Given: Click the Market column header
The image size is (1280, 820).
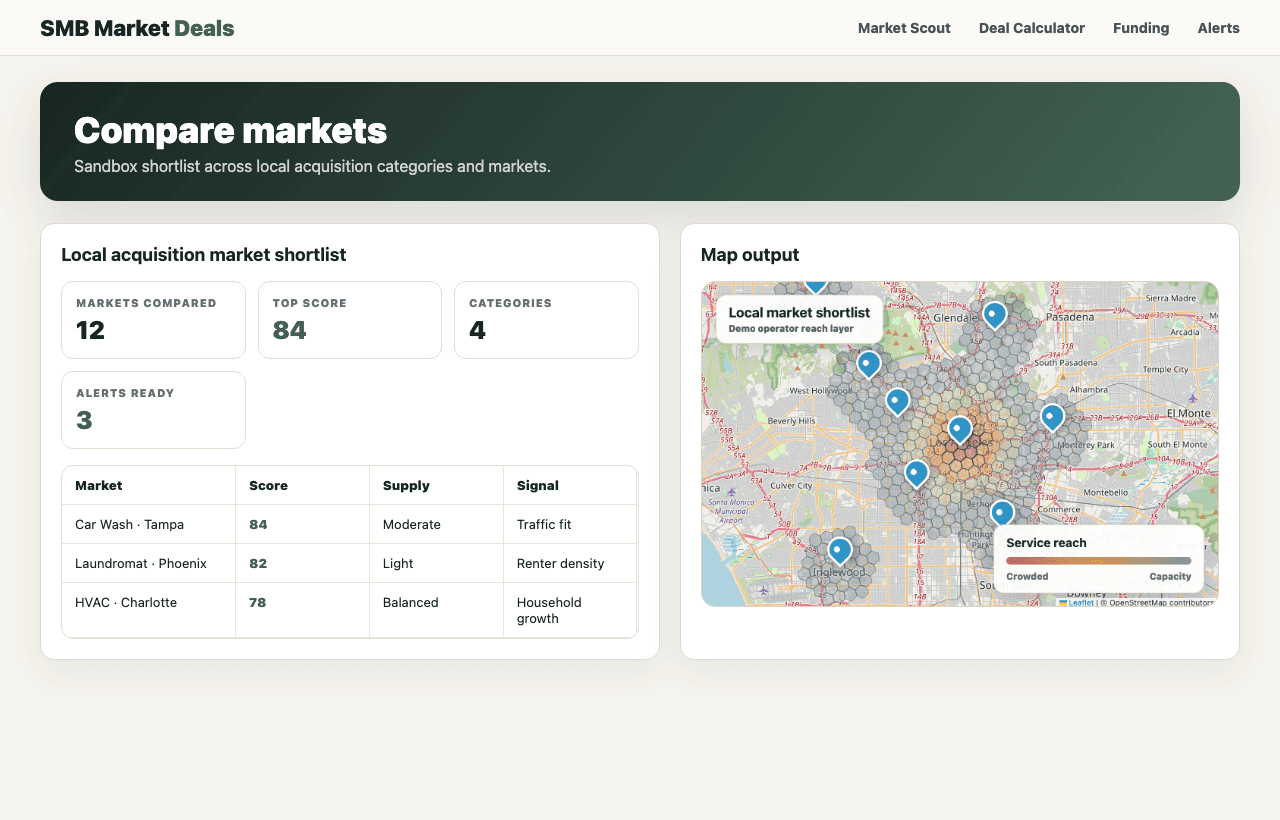Looking at the screenshot, I should tap(149, 485).
